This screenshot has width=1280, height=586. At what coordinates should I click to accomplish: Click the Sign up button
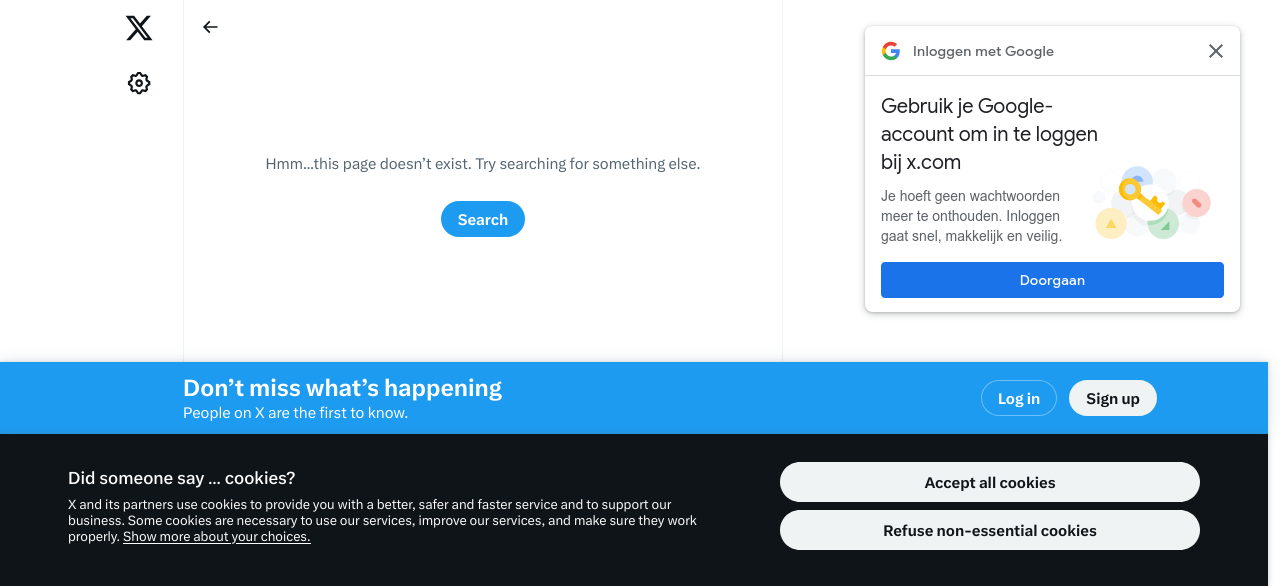(x=1113, y=398)
